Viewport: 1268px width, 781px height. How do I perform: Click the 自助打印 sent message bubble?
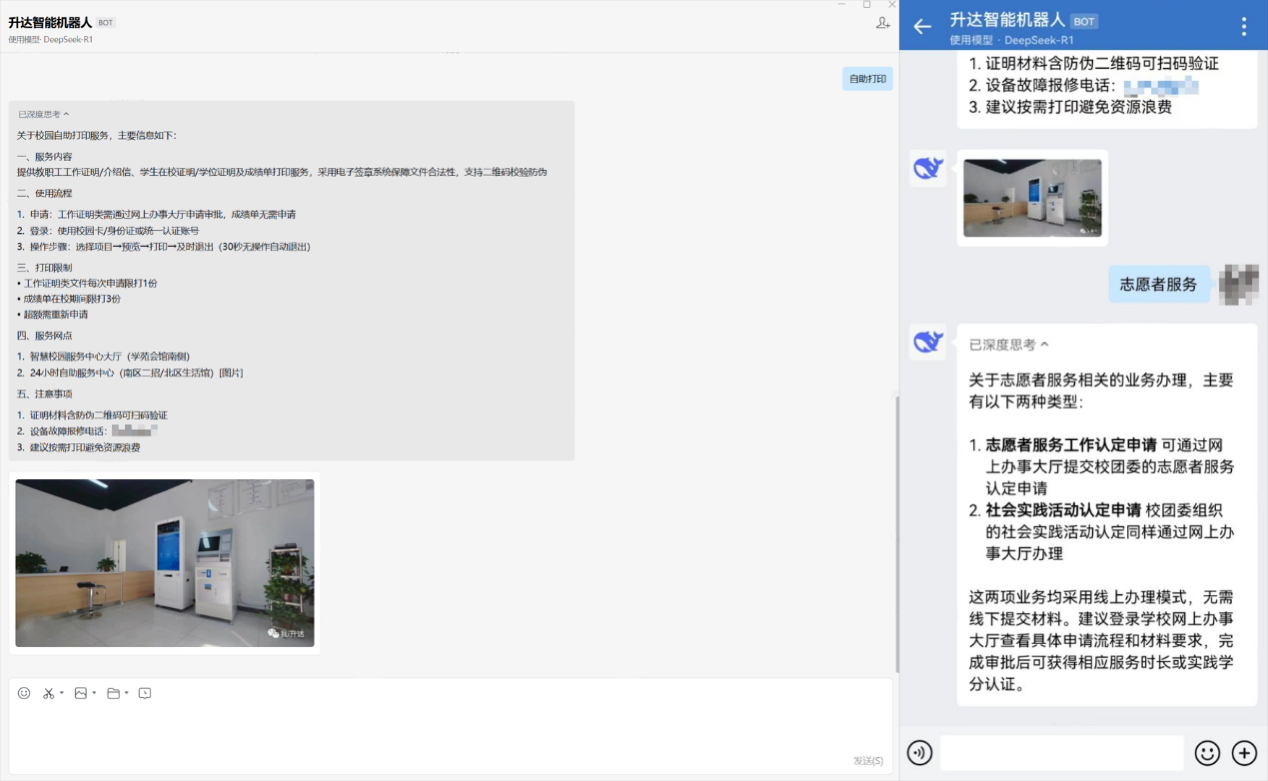(867, 79)
